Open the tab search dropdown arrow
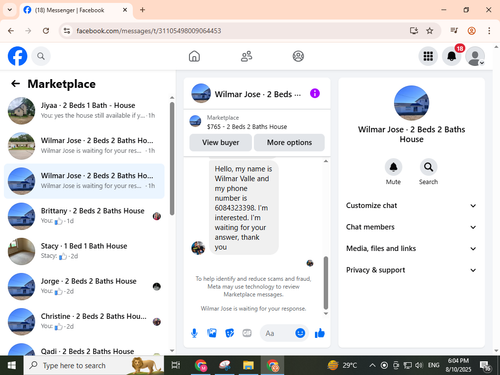The image size is (500, 375). [x=10, y=10]
